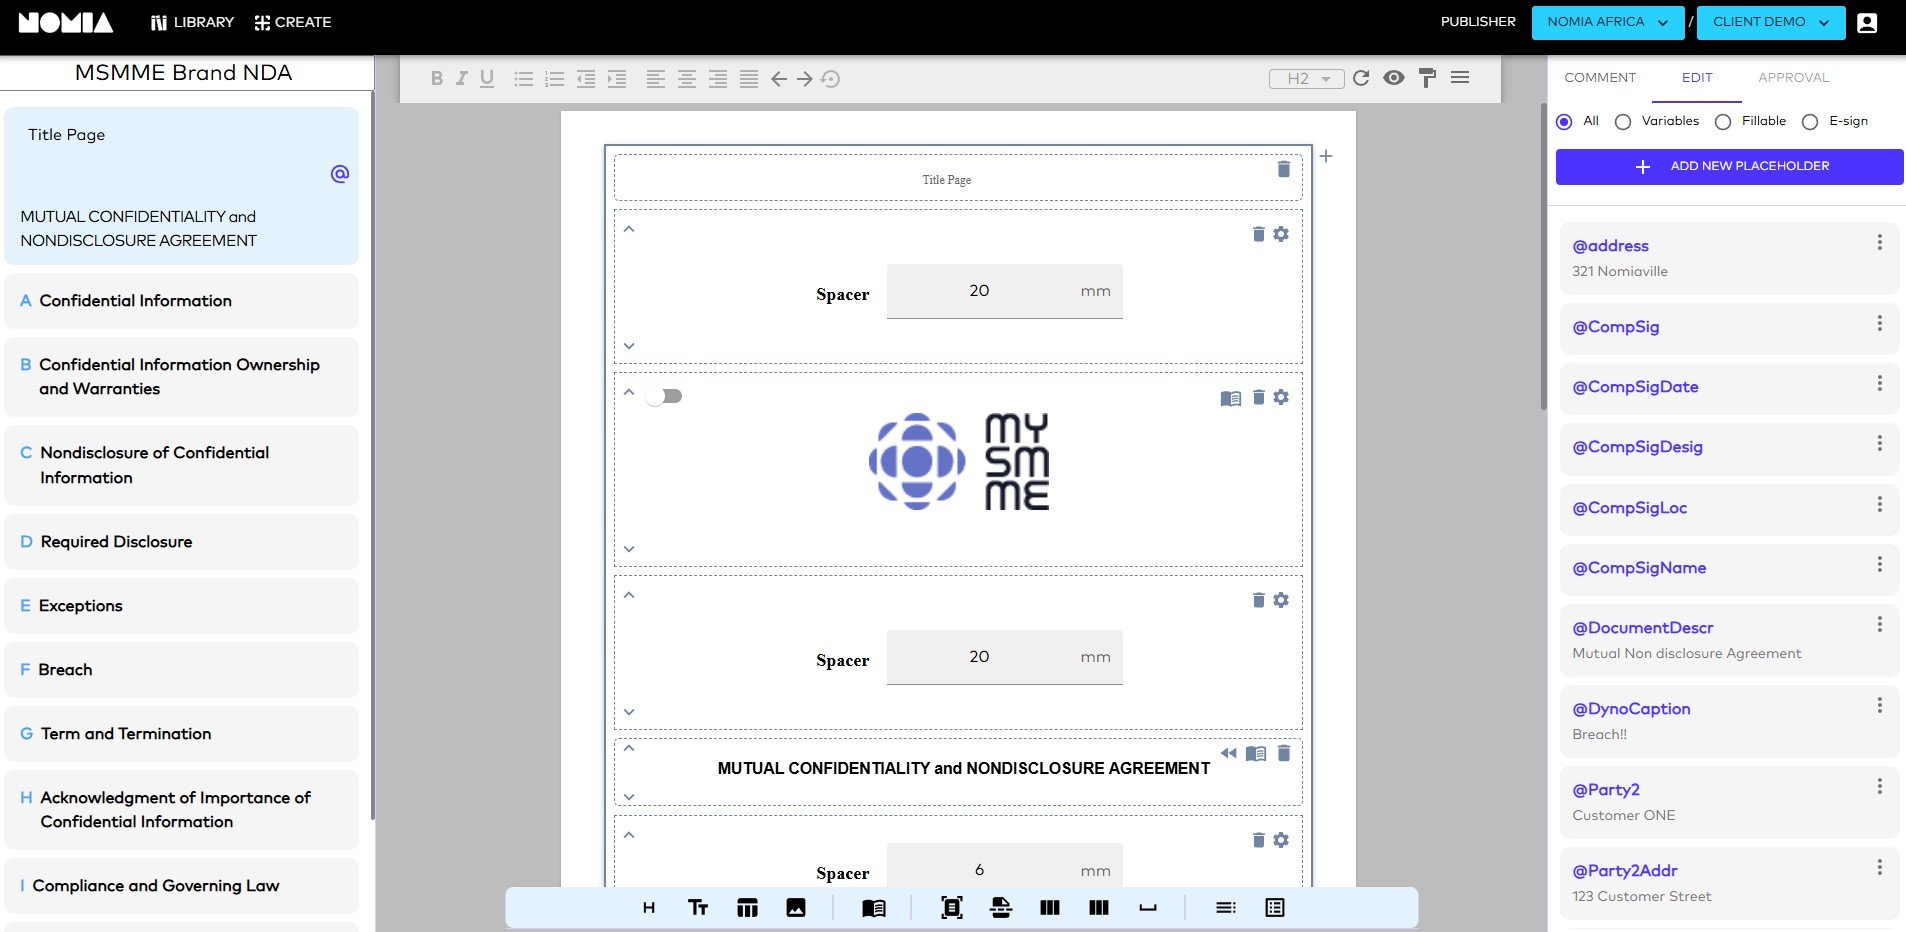Click the @ icon on Title Page card
This screenshot has height=932, width=1906.
tap(340, 174)
